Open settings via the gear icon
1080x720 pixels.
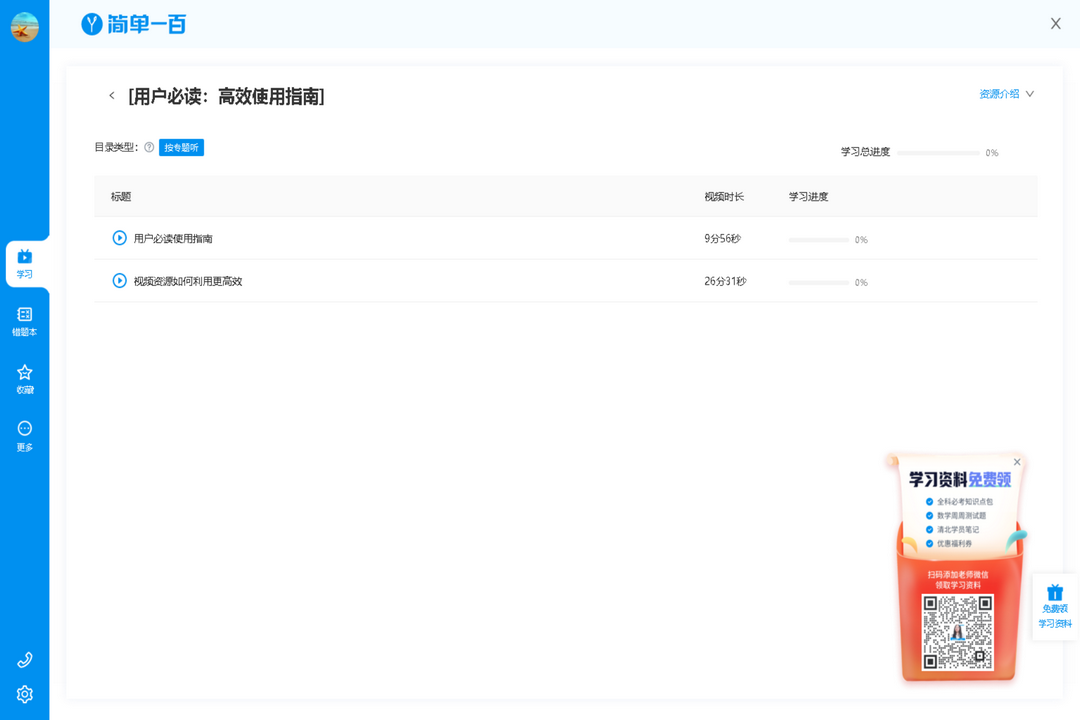[x=25, y=693]
